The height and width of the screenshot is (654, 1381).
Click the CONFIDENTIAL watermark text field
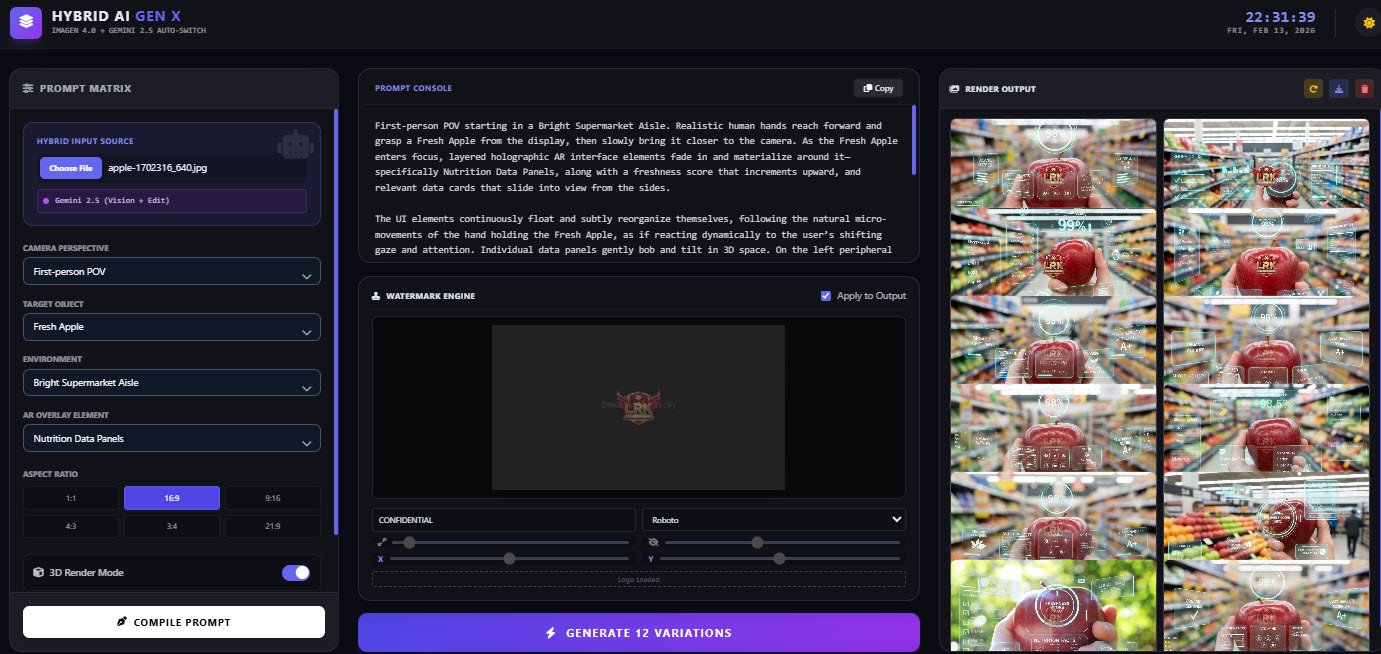(504, 520)
